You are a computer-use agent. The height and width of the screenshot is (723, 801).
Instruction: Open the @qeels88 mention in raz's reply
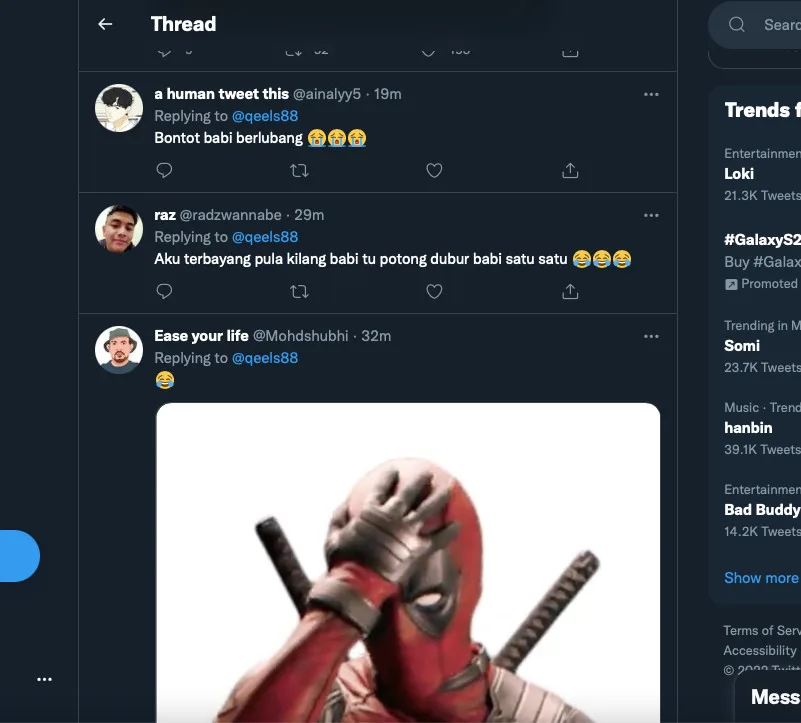265,237
